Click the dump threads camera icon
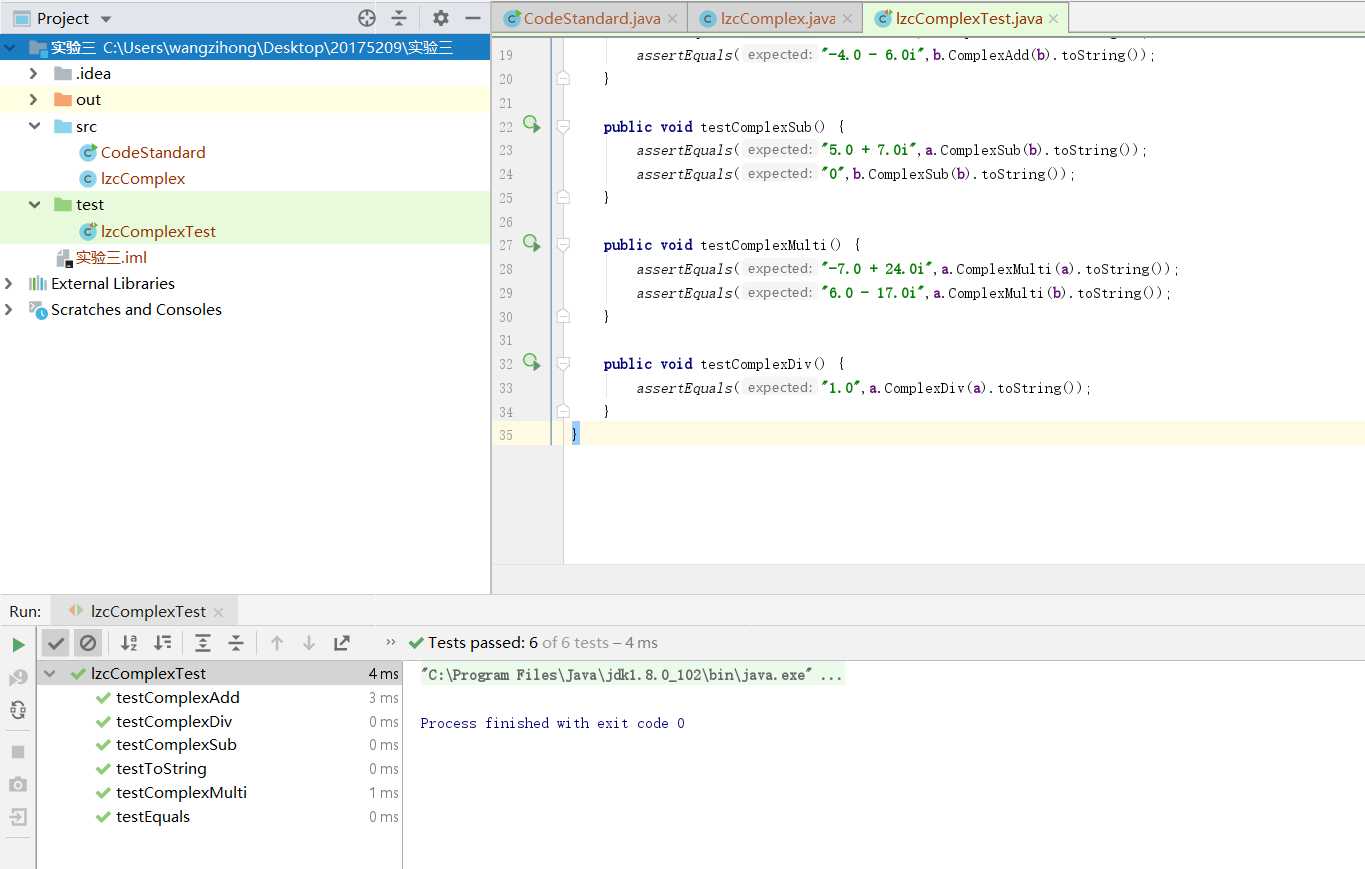Screen dimensions: 1365x869 (x=18, y=784)
